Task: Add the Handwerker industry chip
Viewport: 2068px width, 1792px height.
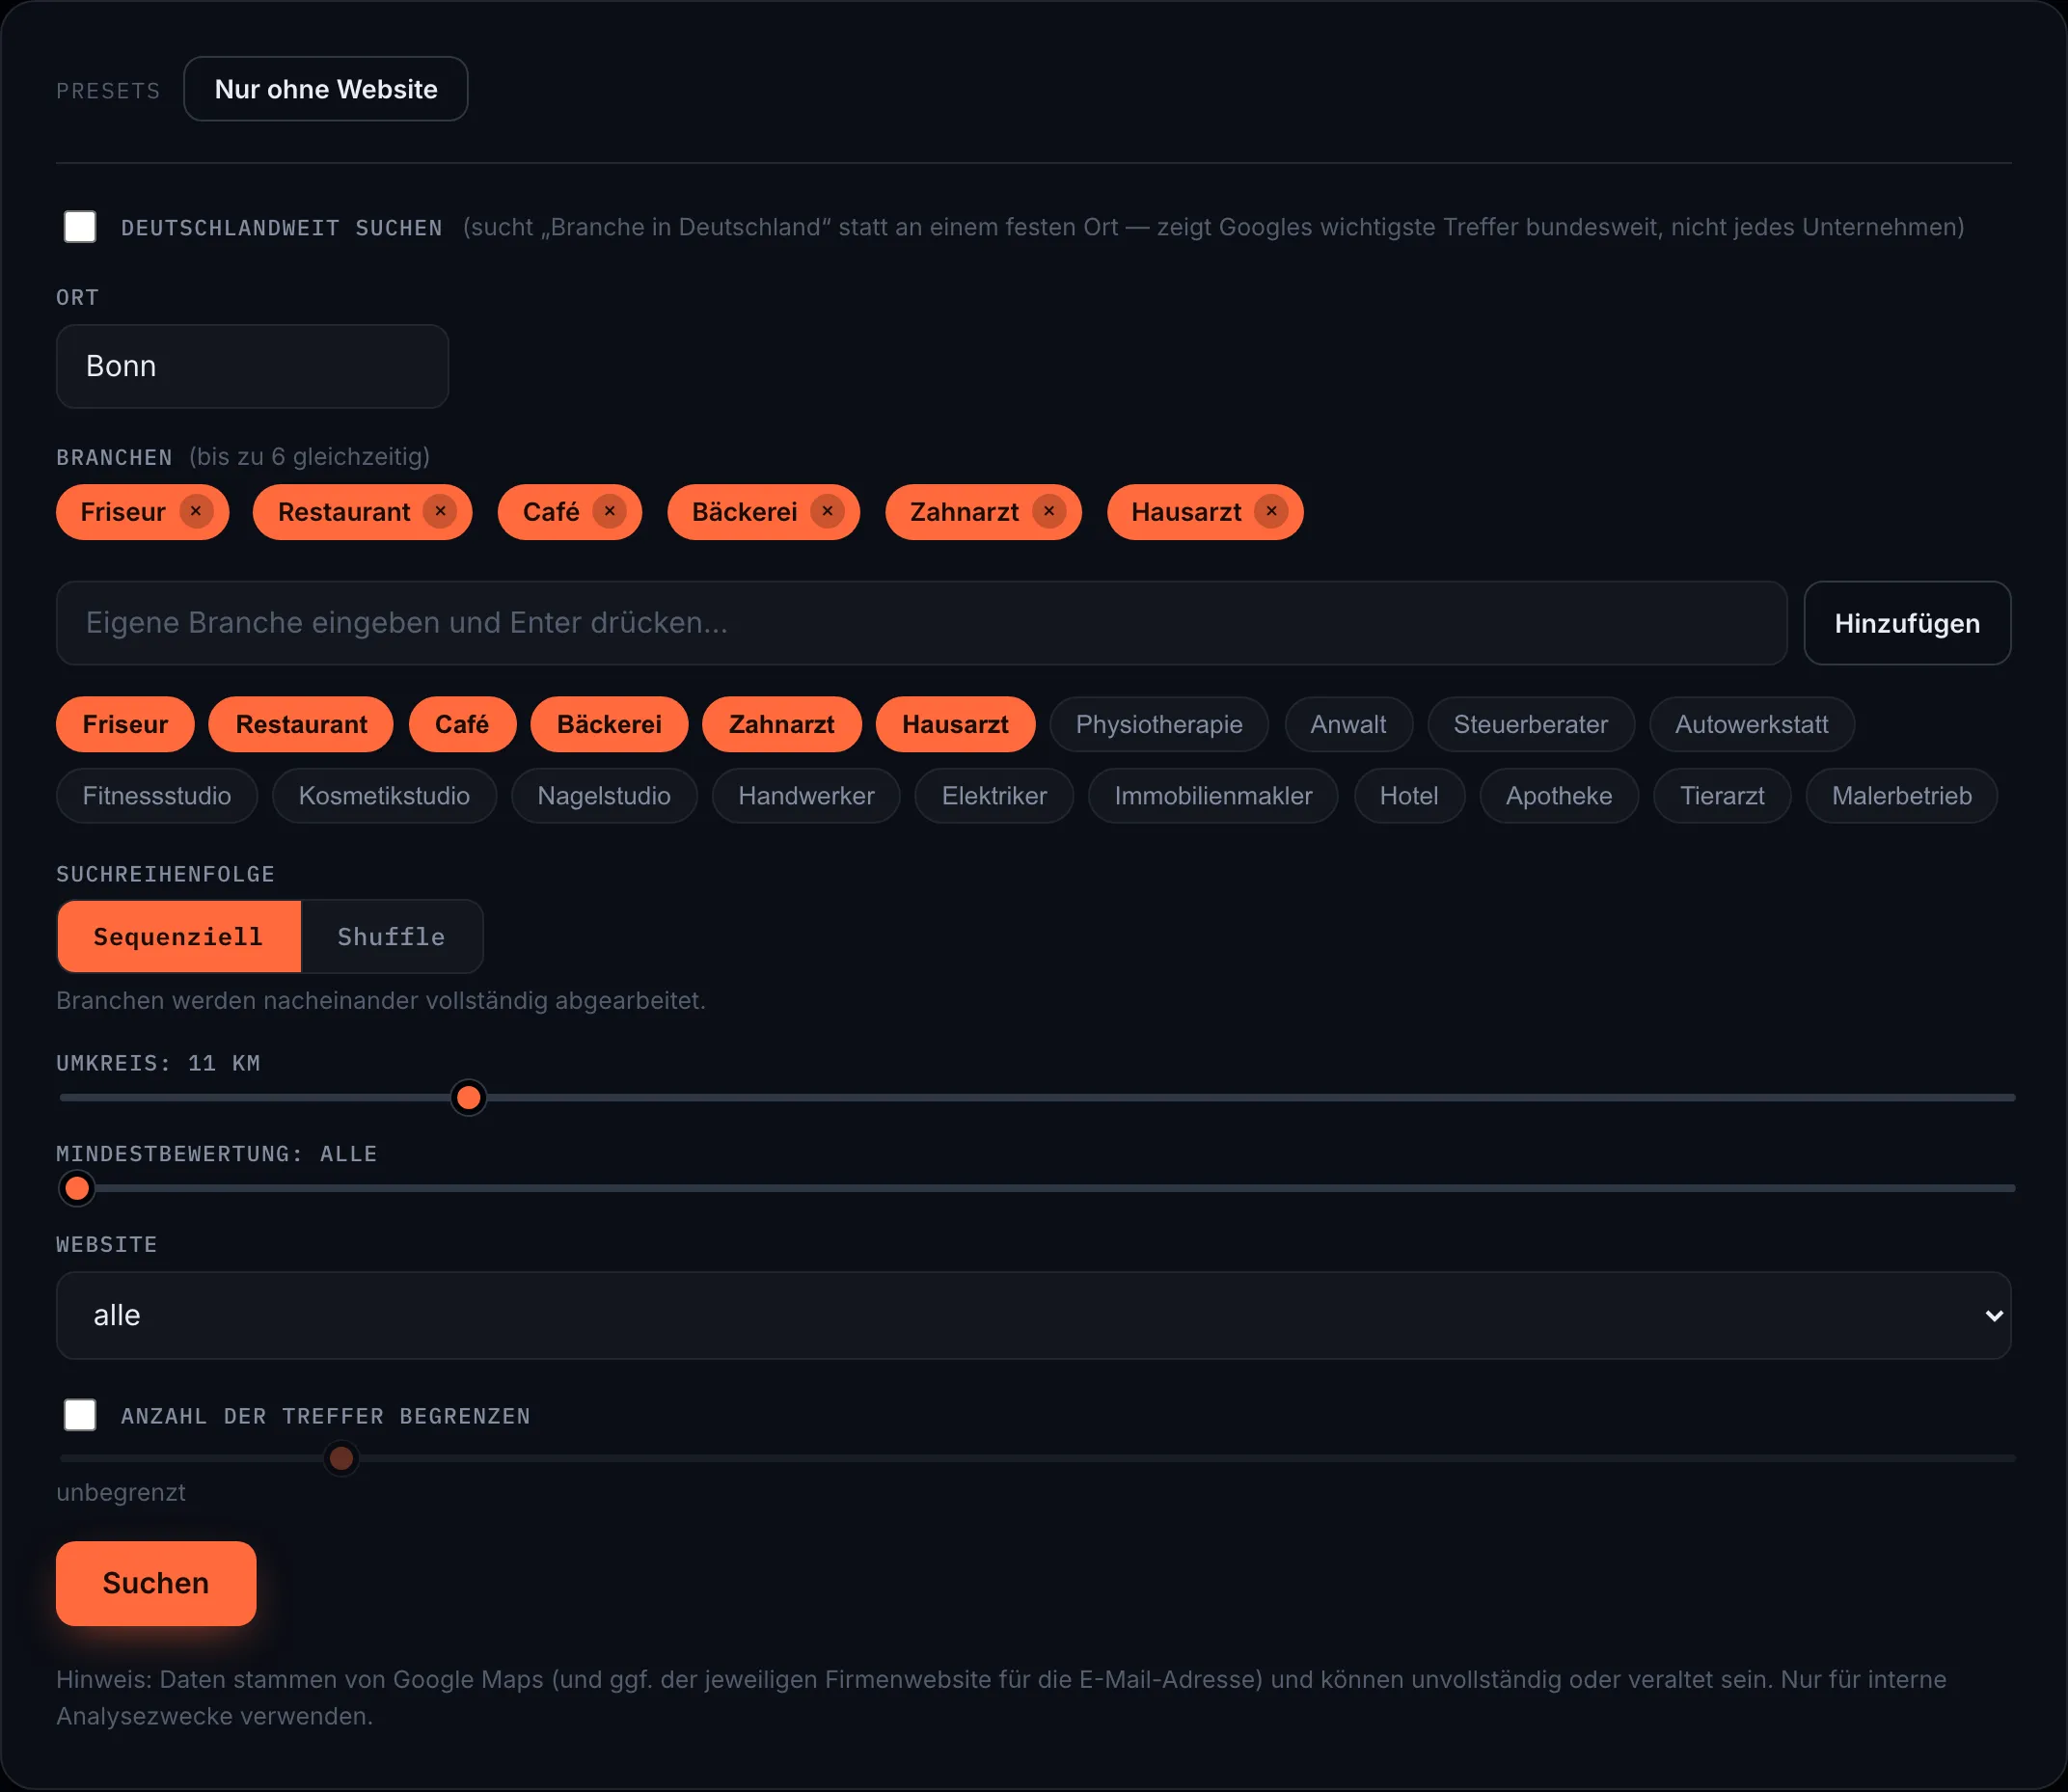Action: pos(806,796)
